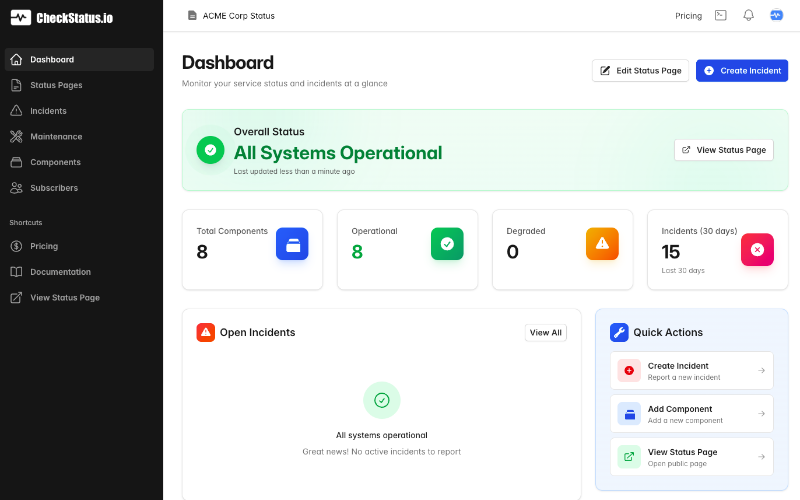800x500 pixels.
Task: Go to Status Pages in the sidebar
Action: (79, 85)
